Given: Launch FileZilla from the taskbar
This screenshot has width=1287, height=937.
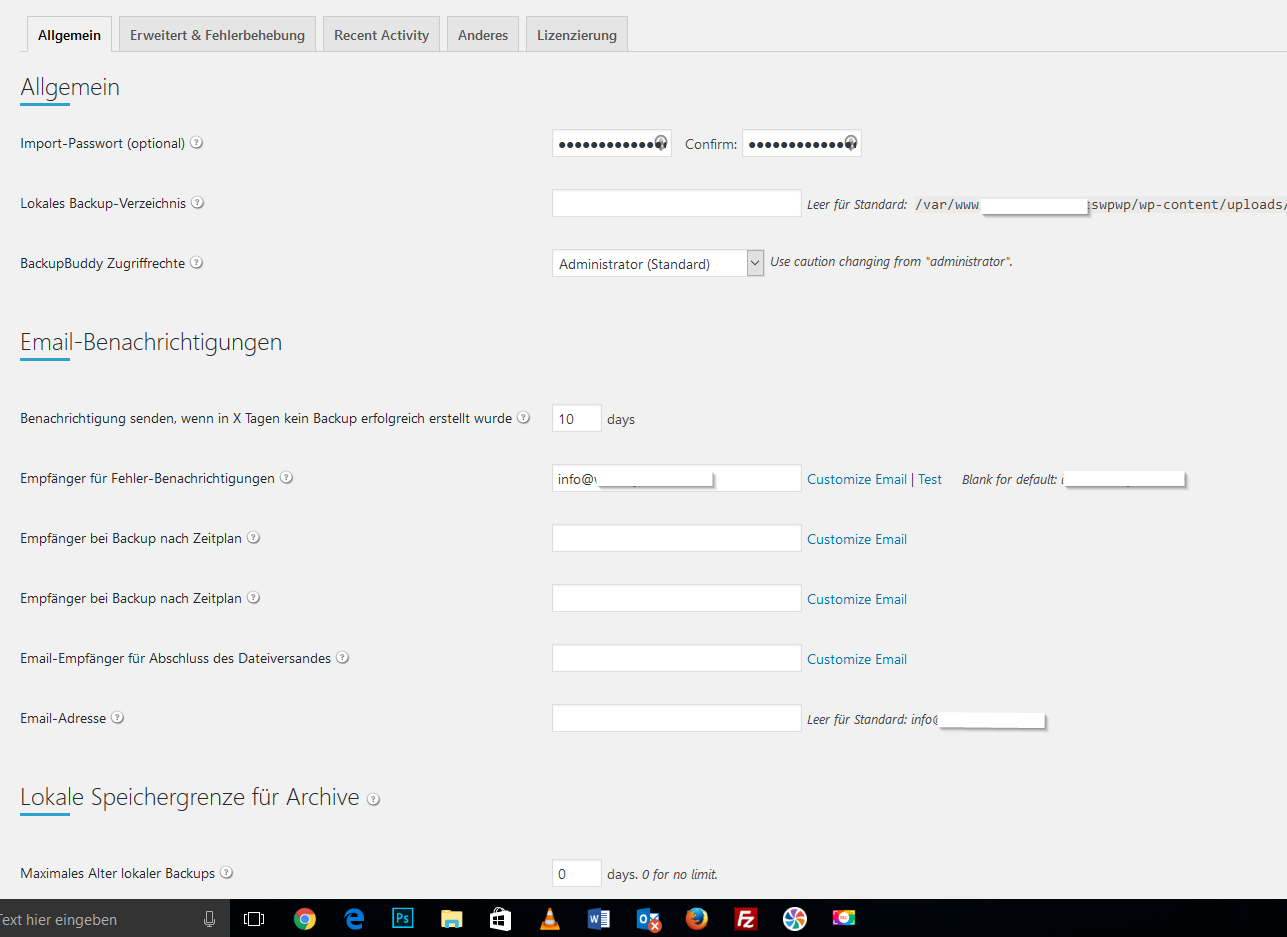Looking at the screenshot, I should (745, 918).
